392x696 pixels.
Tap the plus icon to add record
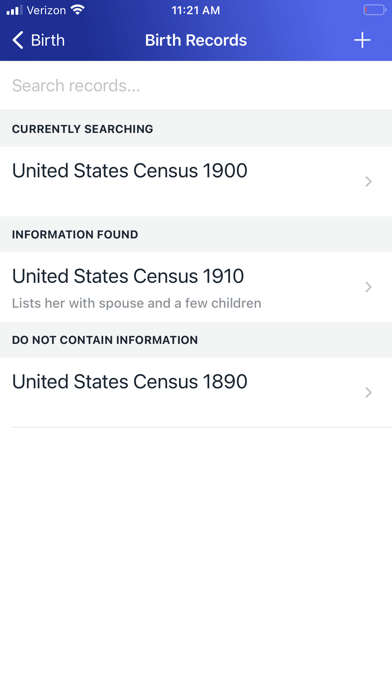tap(362, 40)
